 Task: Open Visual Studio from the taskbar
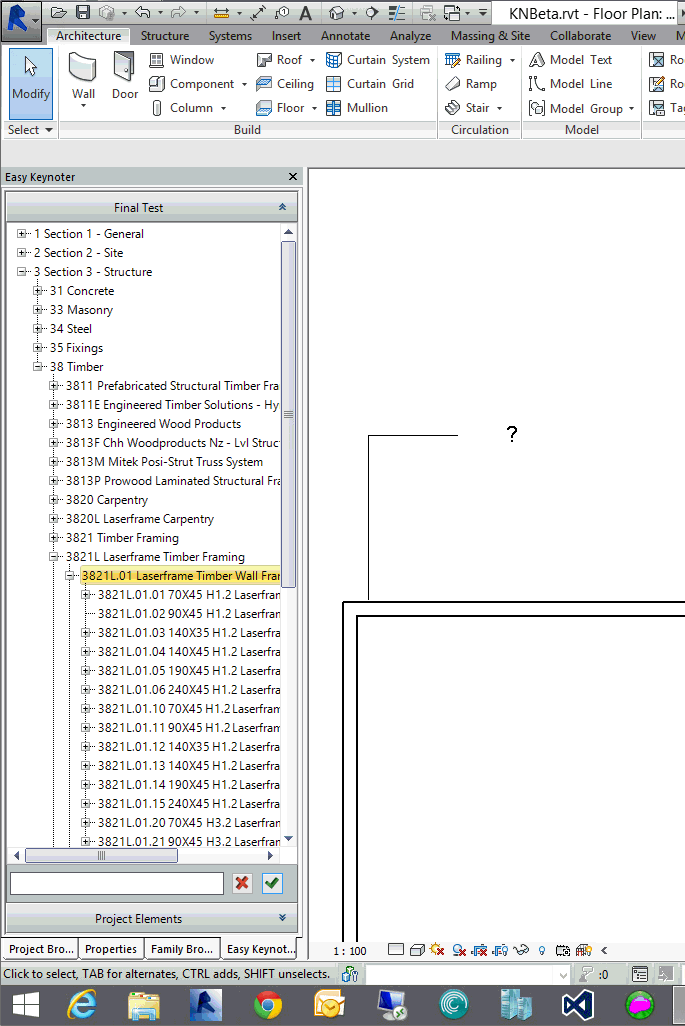tap(577, 1004)
